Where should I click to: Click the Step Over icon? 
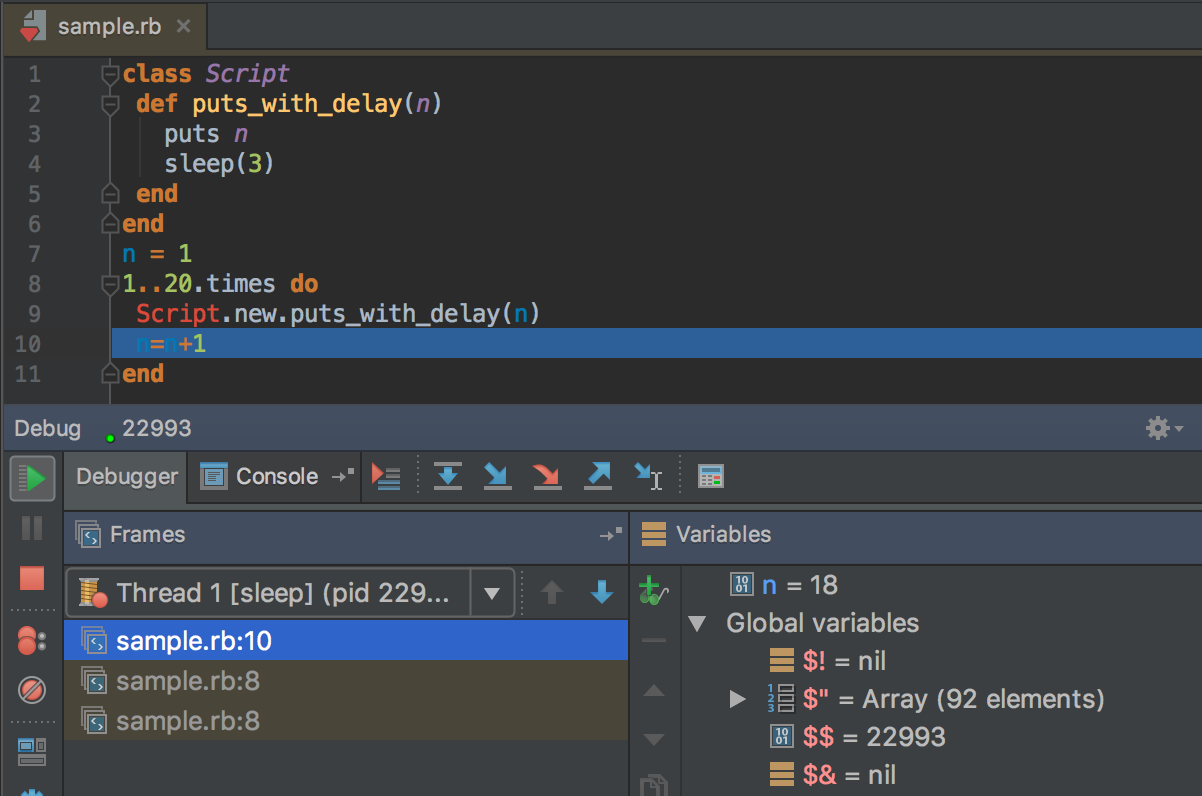point(447,476)
